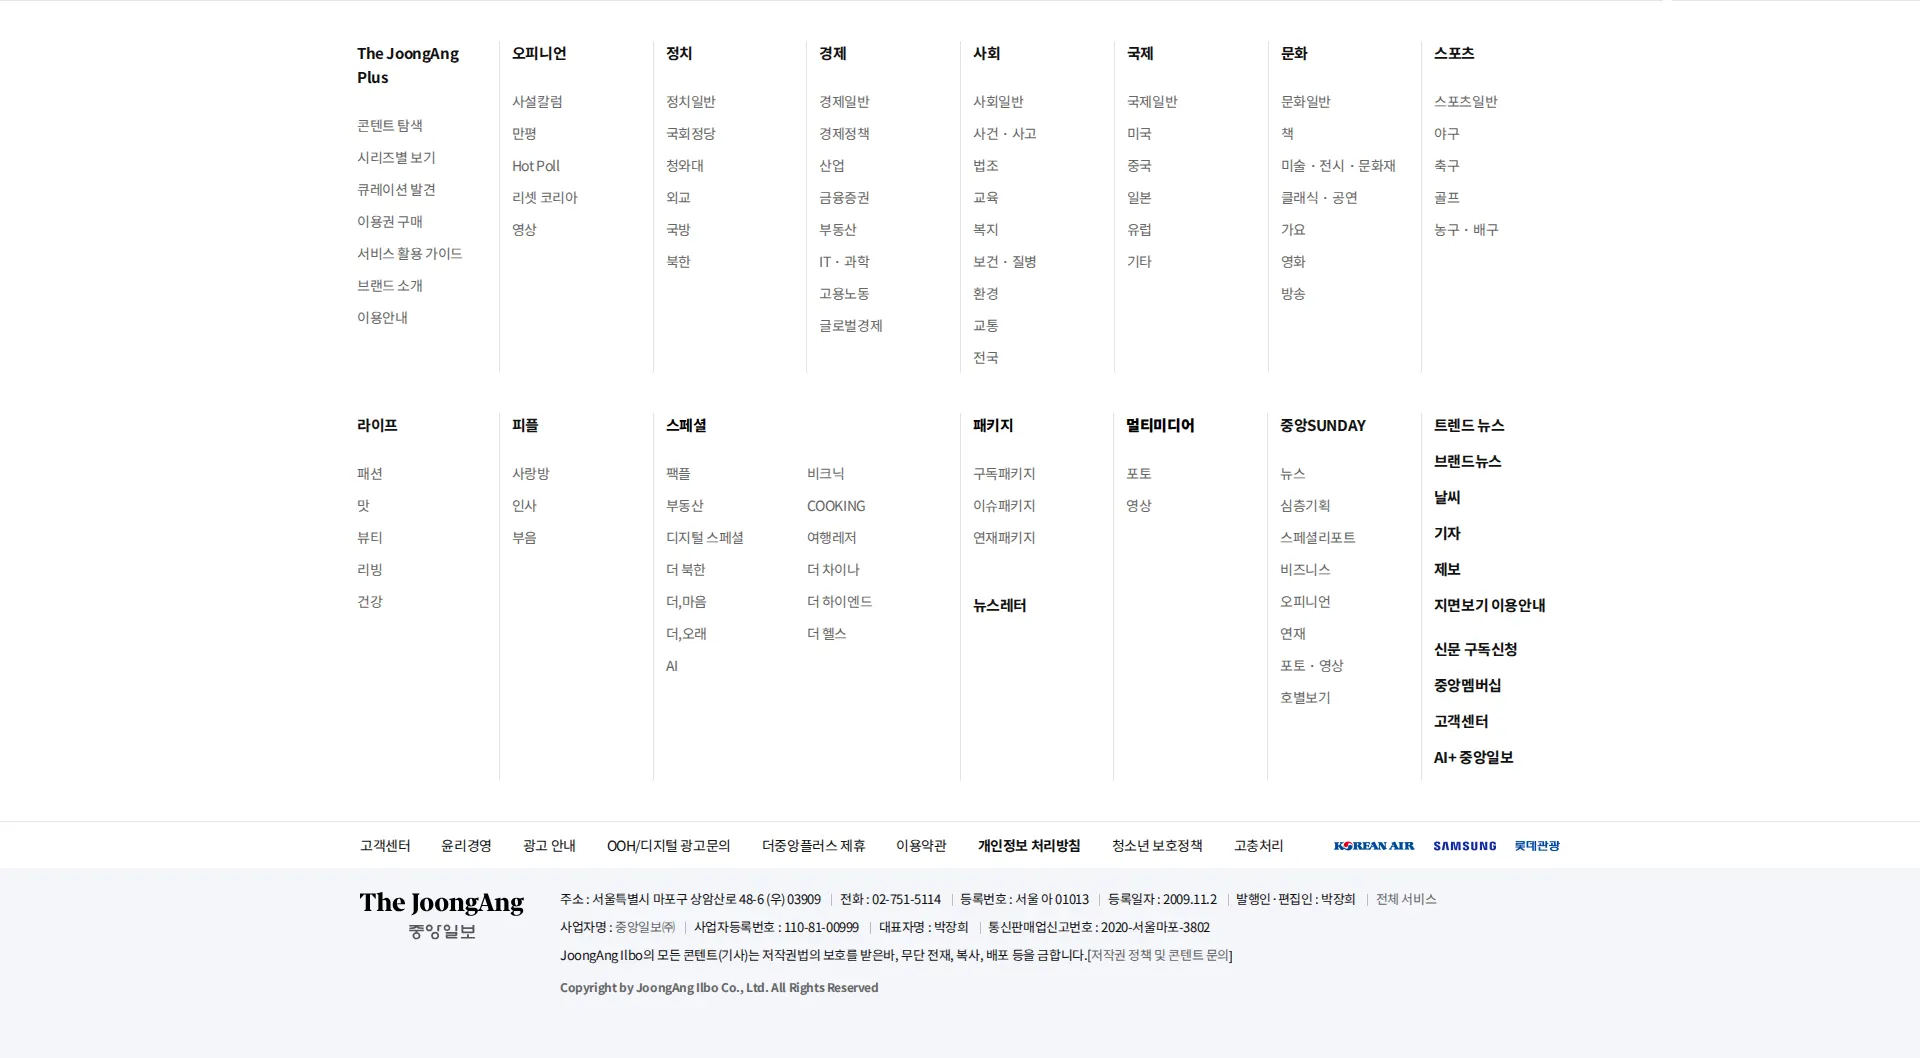Open 신문 구독신청 link
Image resolution: width=1920 pixels, height=1058 pixels.
1476,650
